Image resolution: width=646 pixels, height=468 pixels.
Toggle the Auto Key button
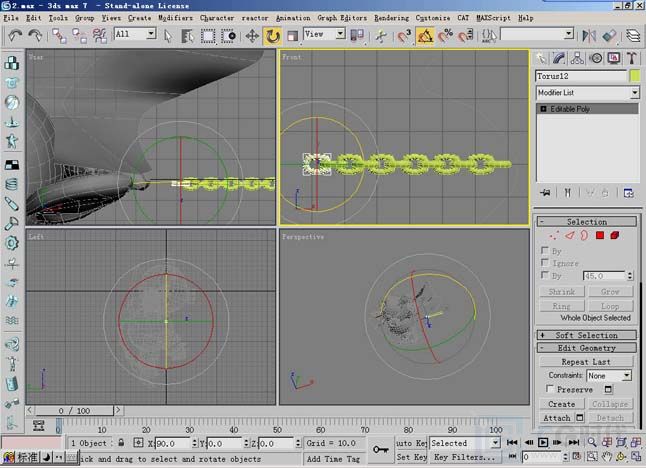pos(411,443)
